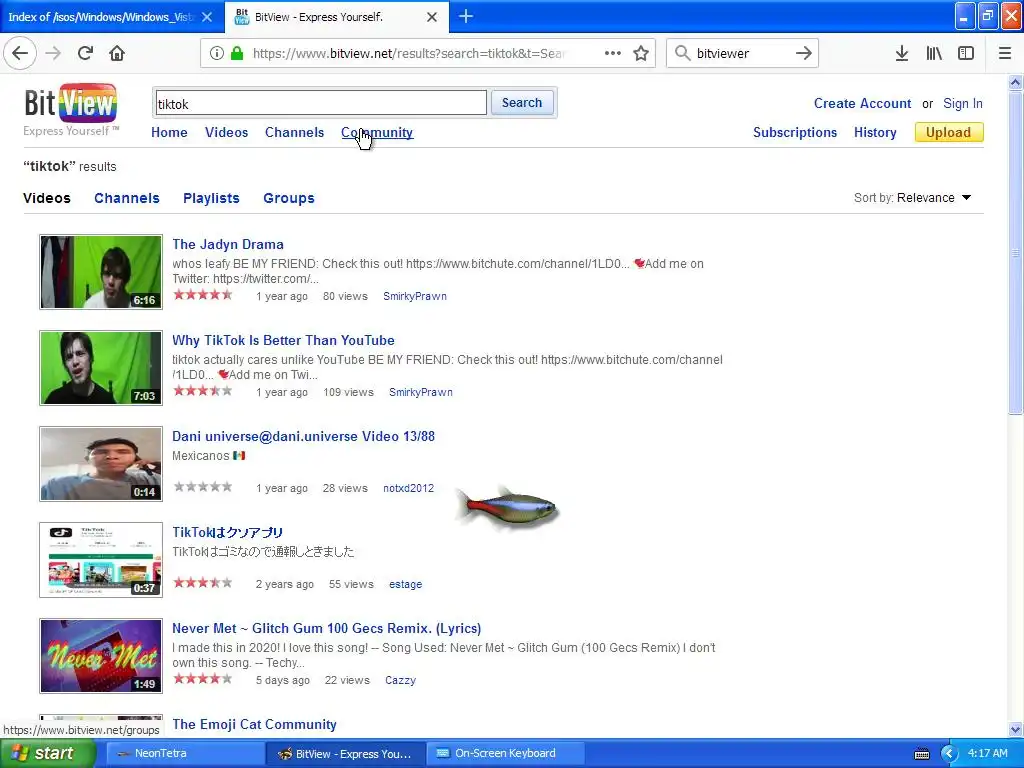The width and height of the screenshot is (1024, 768).
Task: Open the Home nav link
Action: [x=169, y=133]
